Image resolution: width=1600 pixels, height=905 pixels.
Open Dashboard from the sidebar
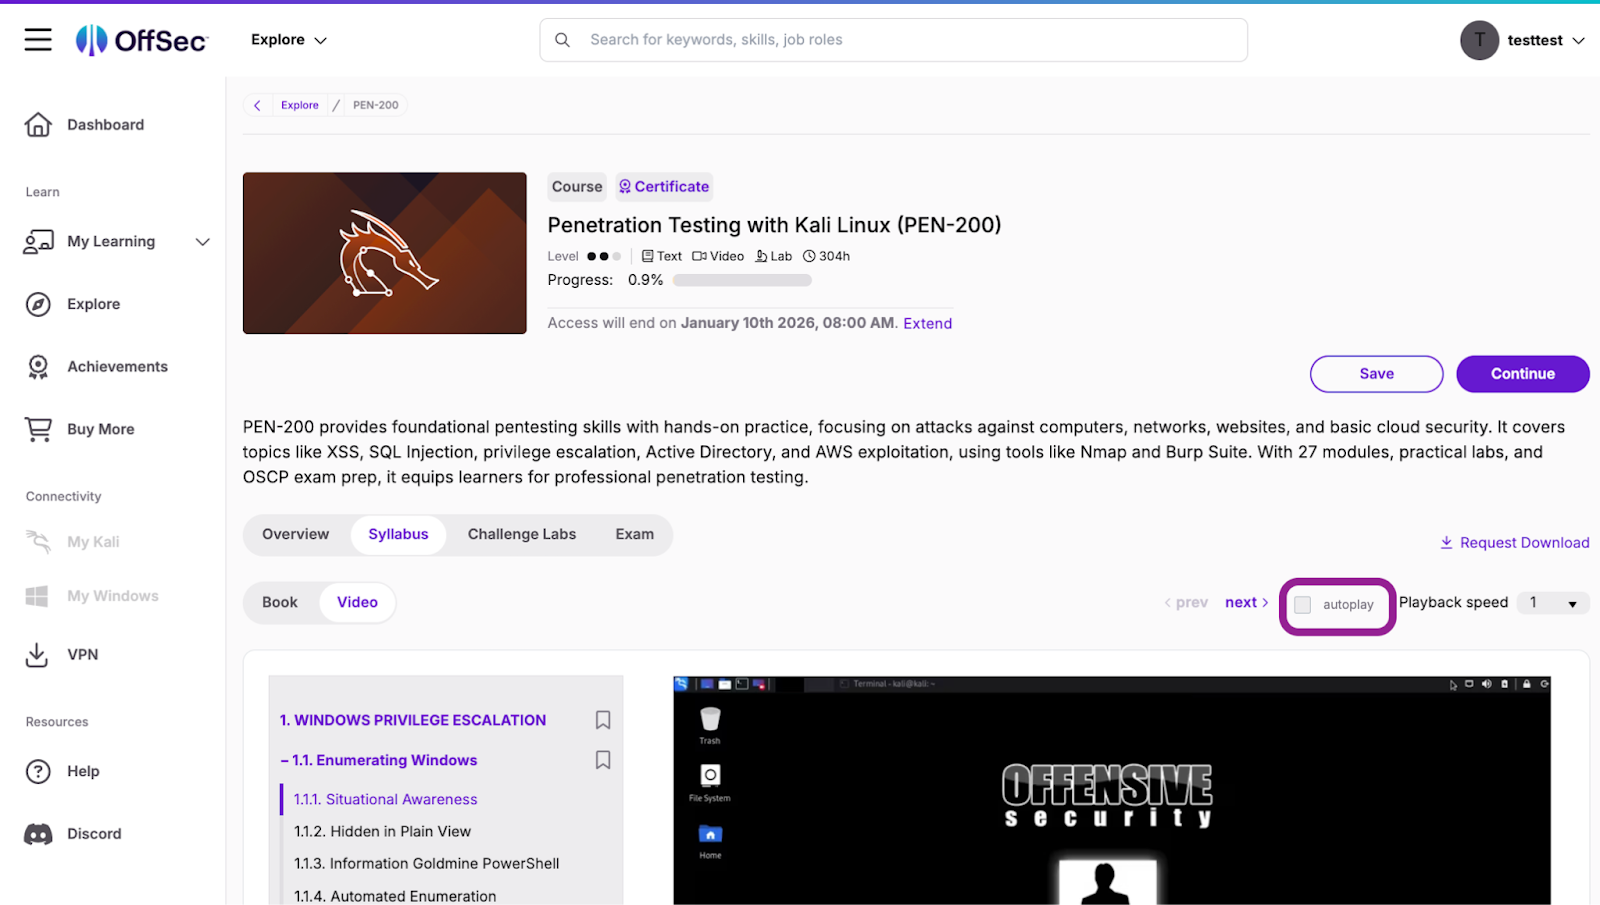106,124
